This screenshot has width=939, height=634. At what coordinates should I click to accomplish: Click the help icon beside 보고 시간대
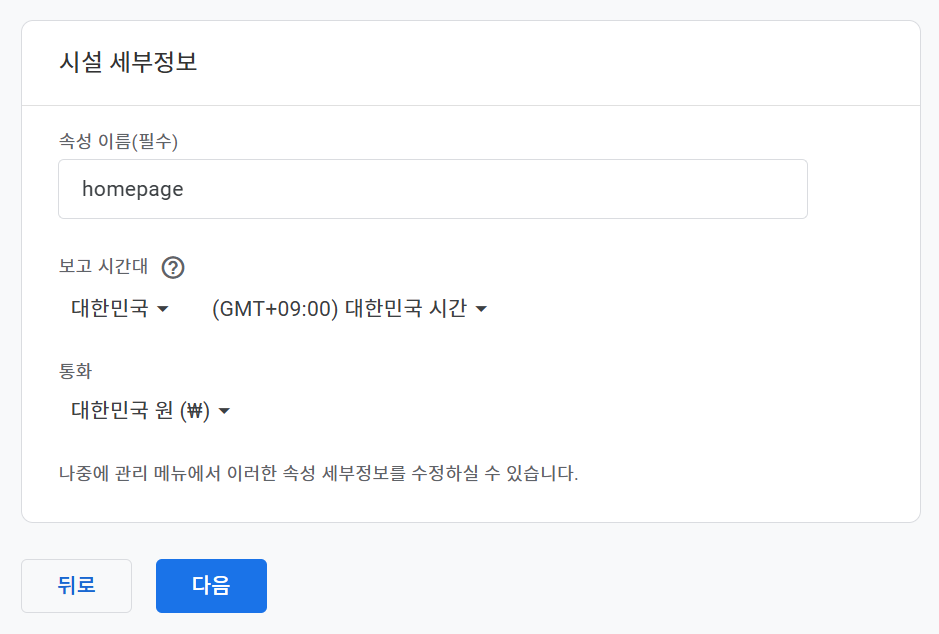(x=174, y=267)
